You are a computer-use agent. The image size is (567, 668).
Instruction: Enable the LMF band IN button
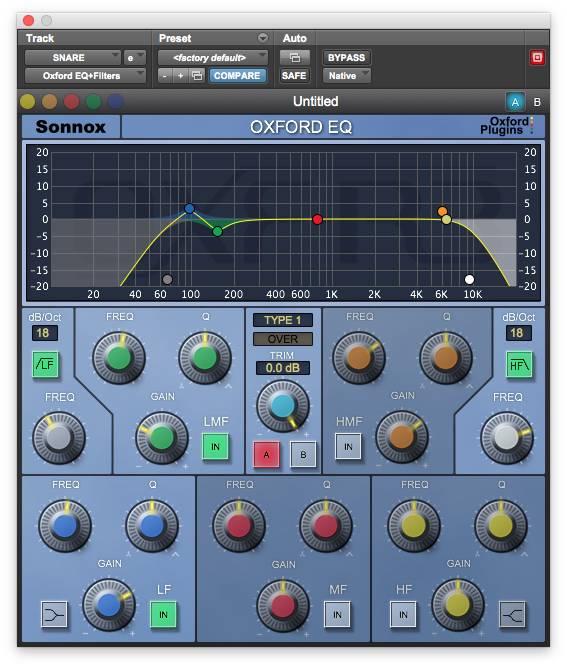pyautogui.click(x=215, y=446)
